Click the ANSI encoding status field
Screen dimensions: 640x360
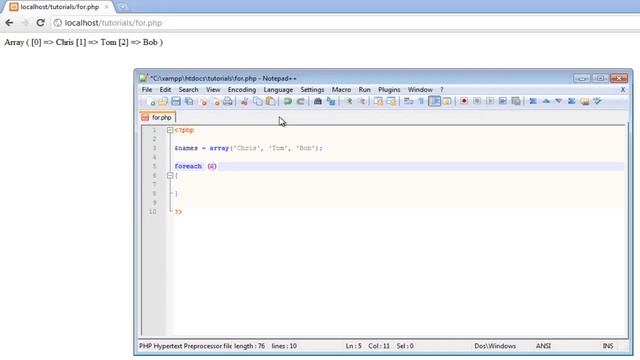[x=543, y=346]
